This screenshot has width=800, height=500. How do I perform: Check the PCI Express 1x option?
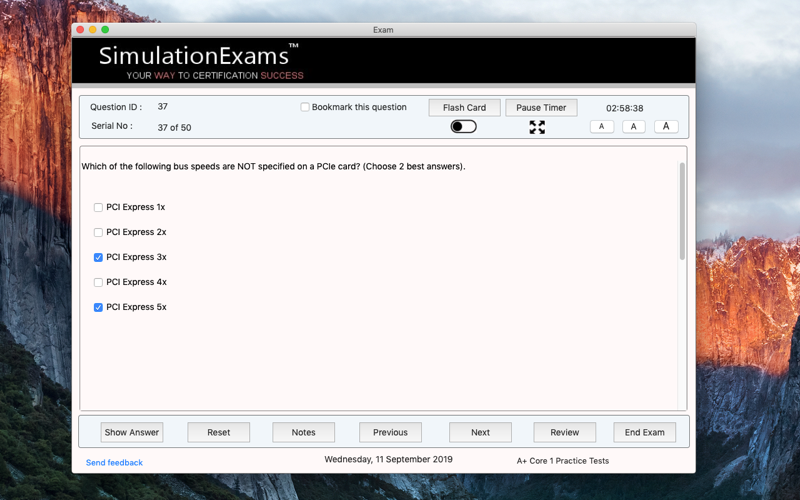tap(98, 207)
